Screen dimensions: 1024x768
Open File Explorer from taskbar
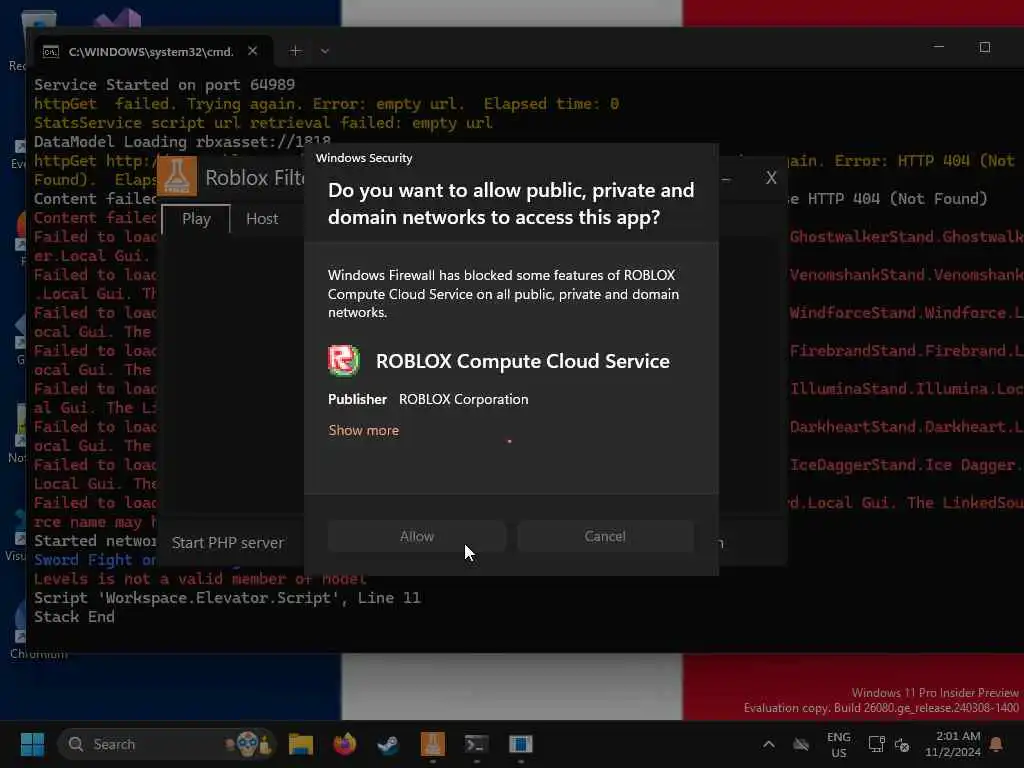301,744
